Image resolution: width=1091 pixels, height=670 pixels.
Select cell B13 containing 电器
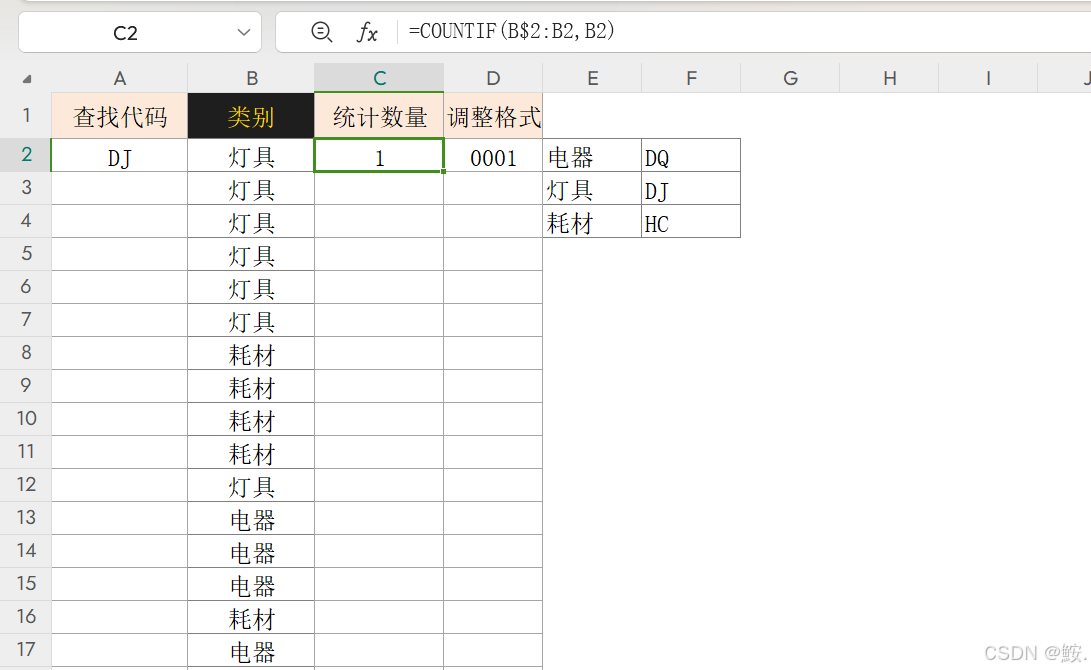click(251, 518)
